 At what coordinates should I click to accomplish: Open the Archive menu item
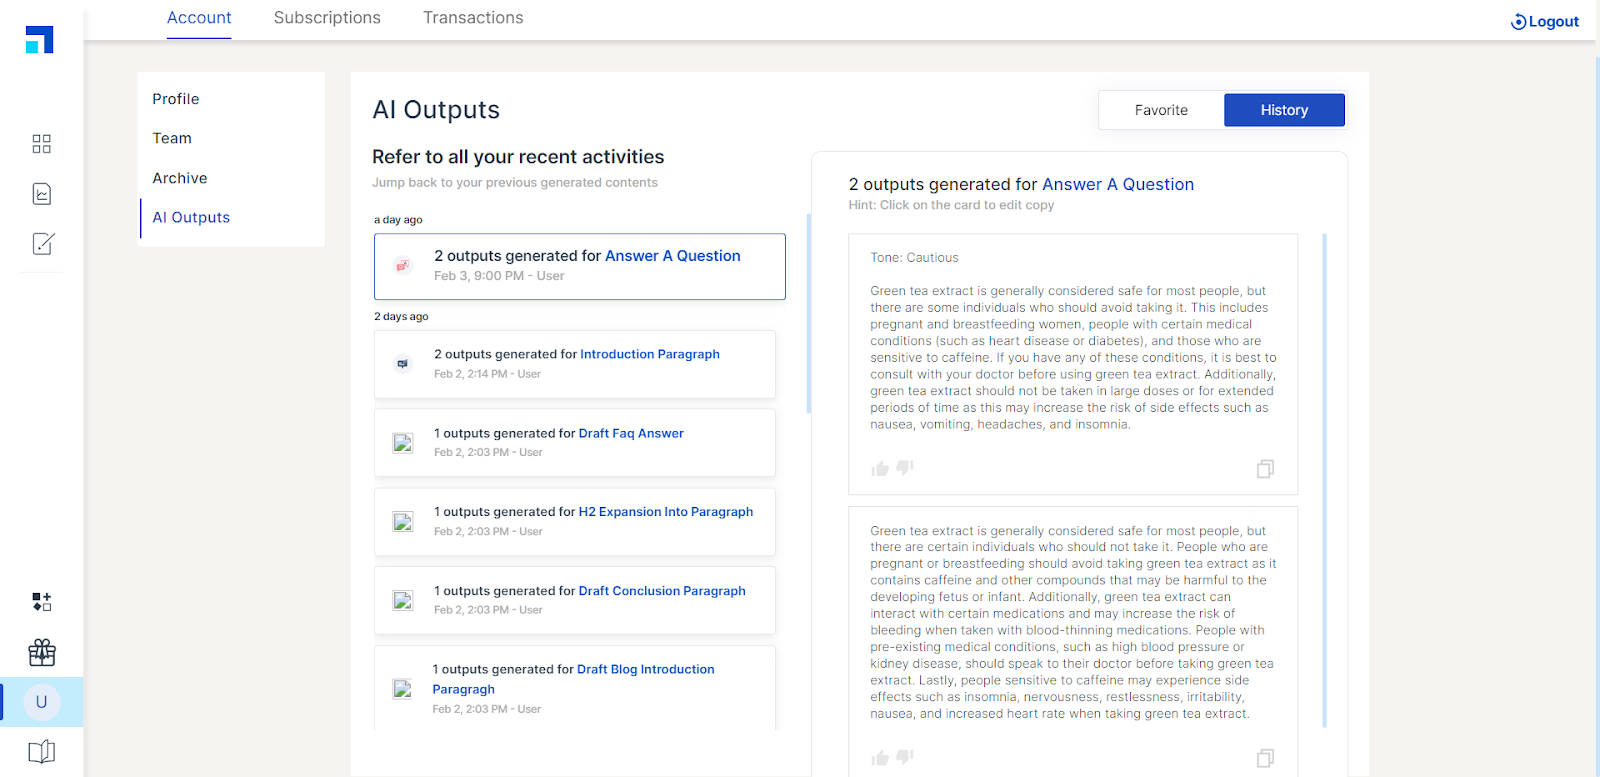(180, 178)
